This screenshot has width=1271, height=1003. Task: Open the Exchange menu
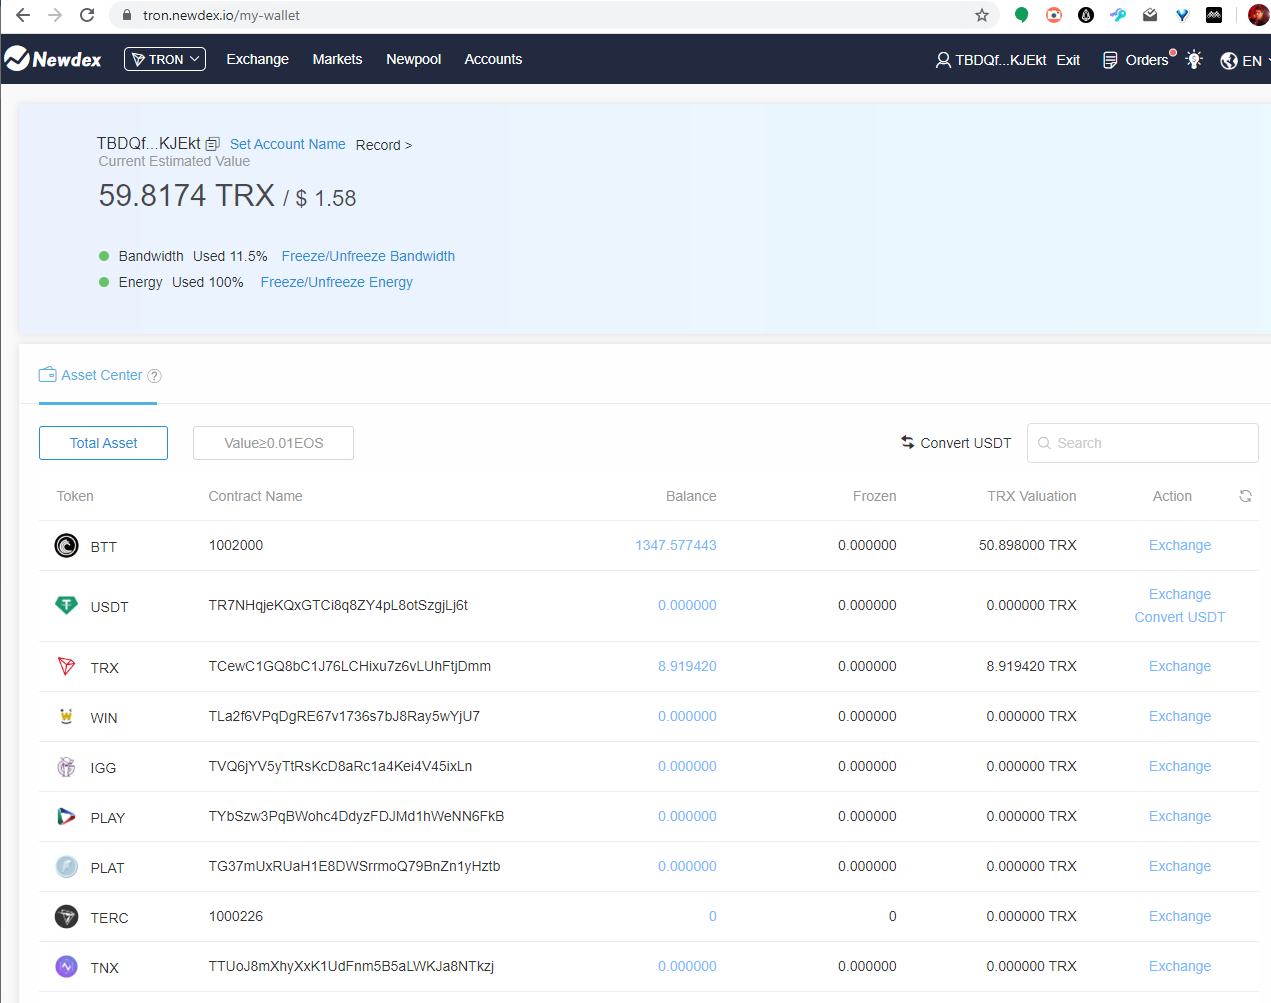point(257,59)
